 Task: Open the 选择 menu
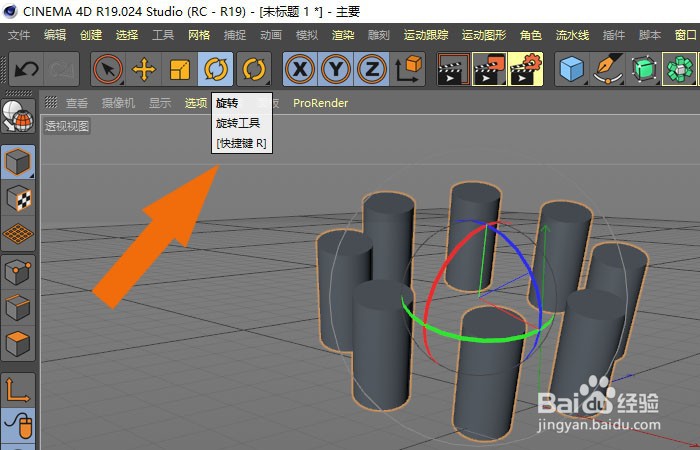[x=127, y=35]
